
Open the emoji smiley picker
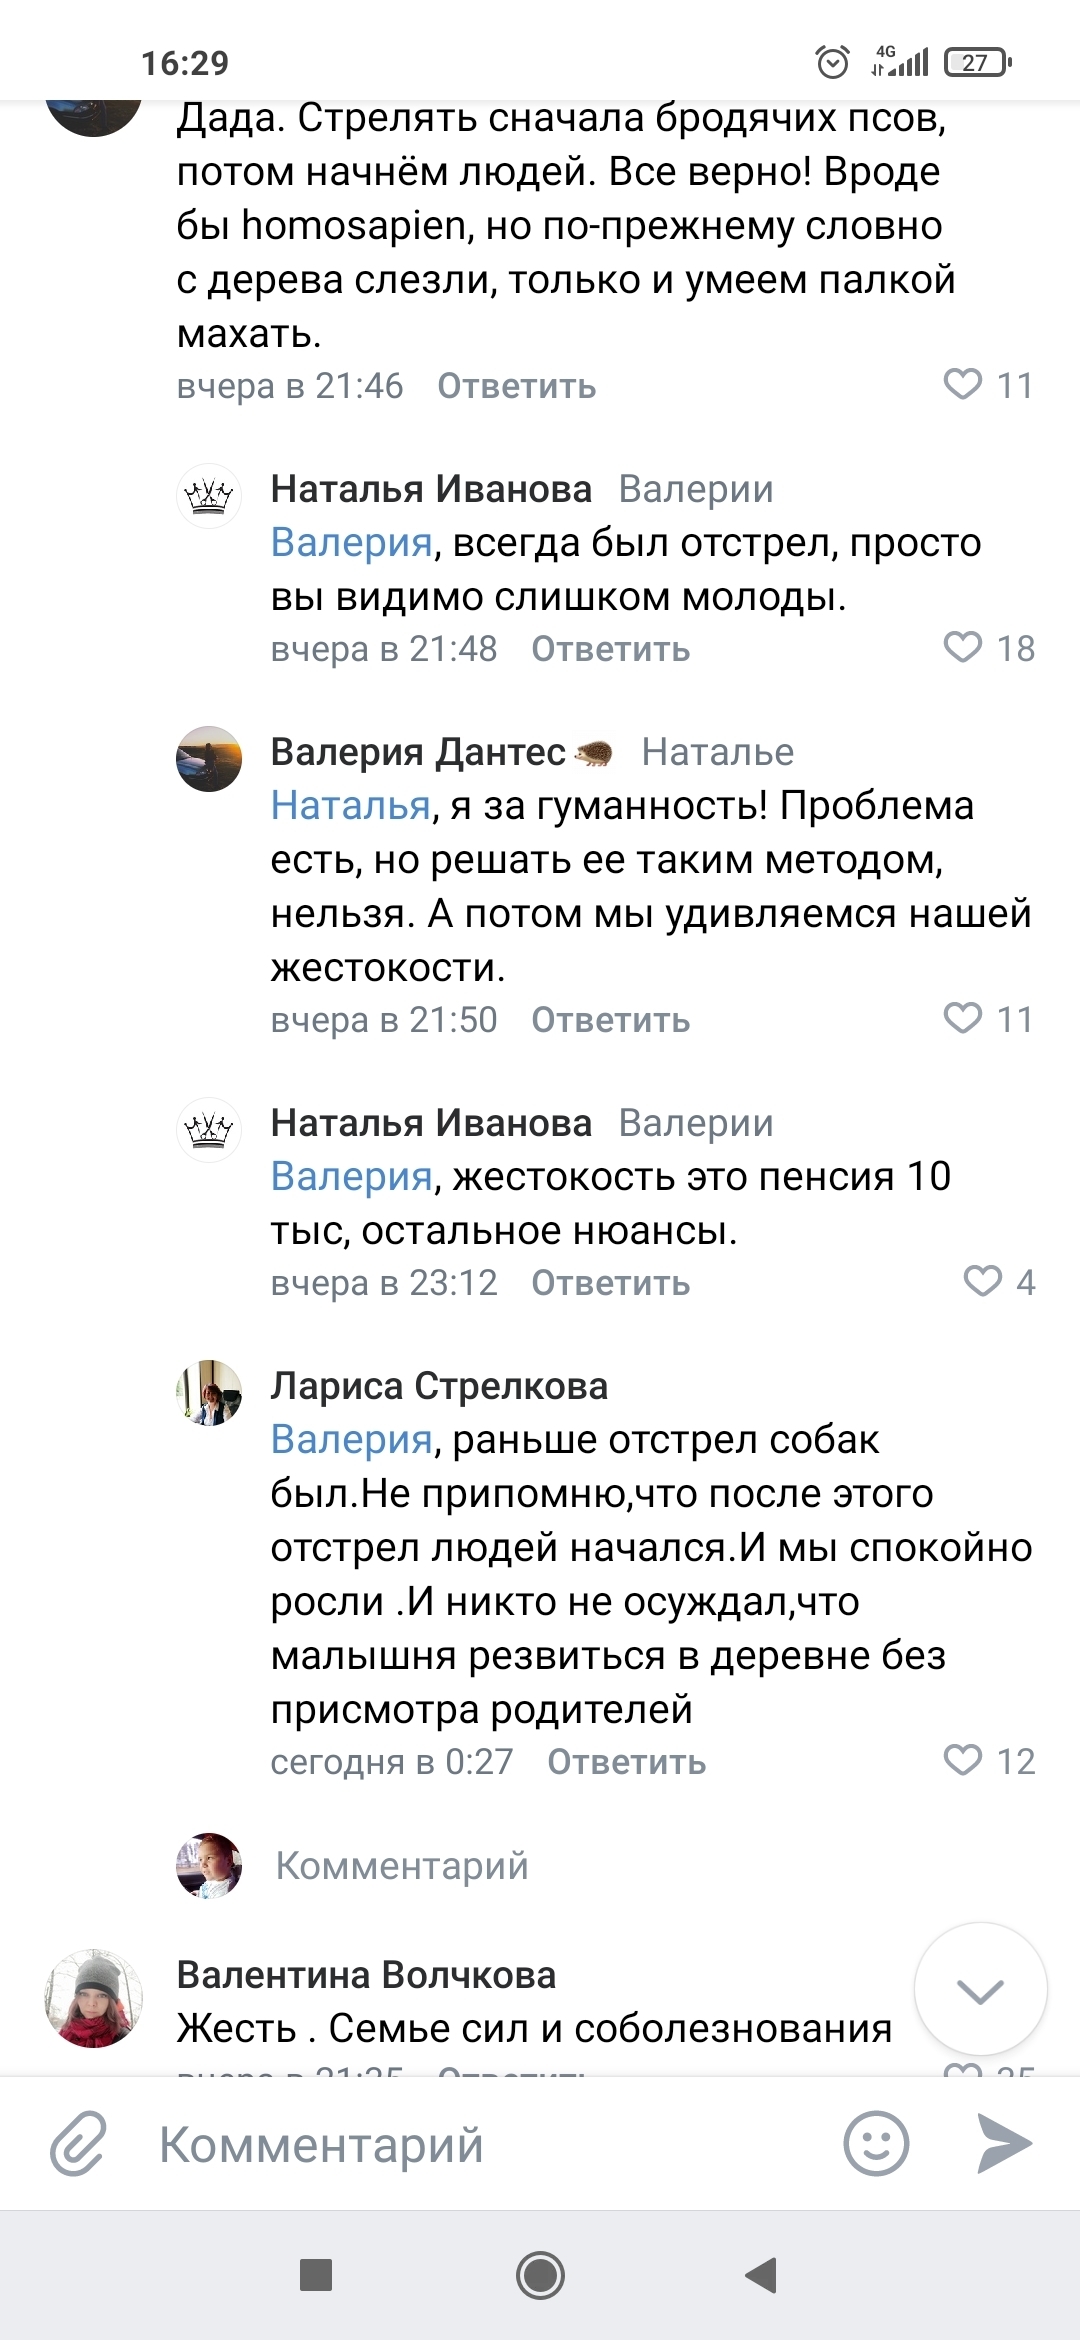[x=876, y=2144]
